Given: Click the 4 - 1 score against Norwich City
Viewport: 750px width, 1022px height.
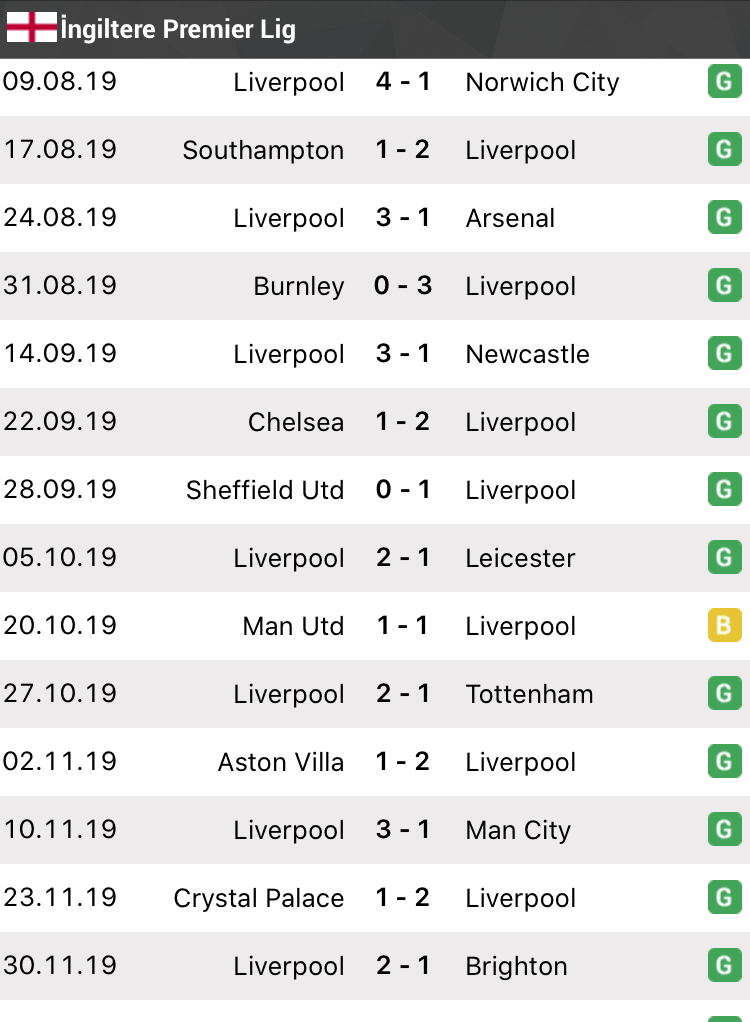Looking at the screenshot, I should point(403,82).
